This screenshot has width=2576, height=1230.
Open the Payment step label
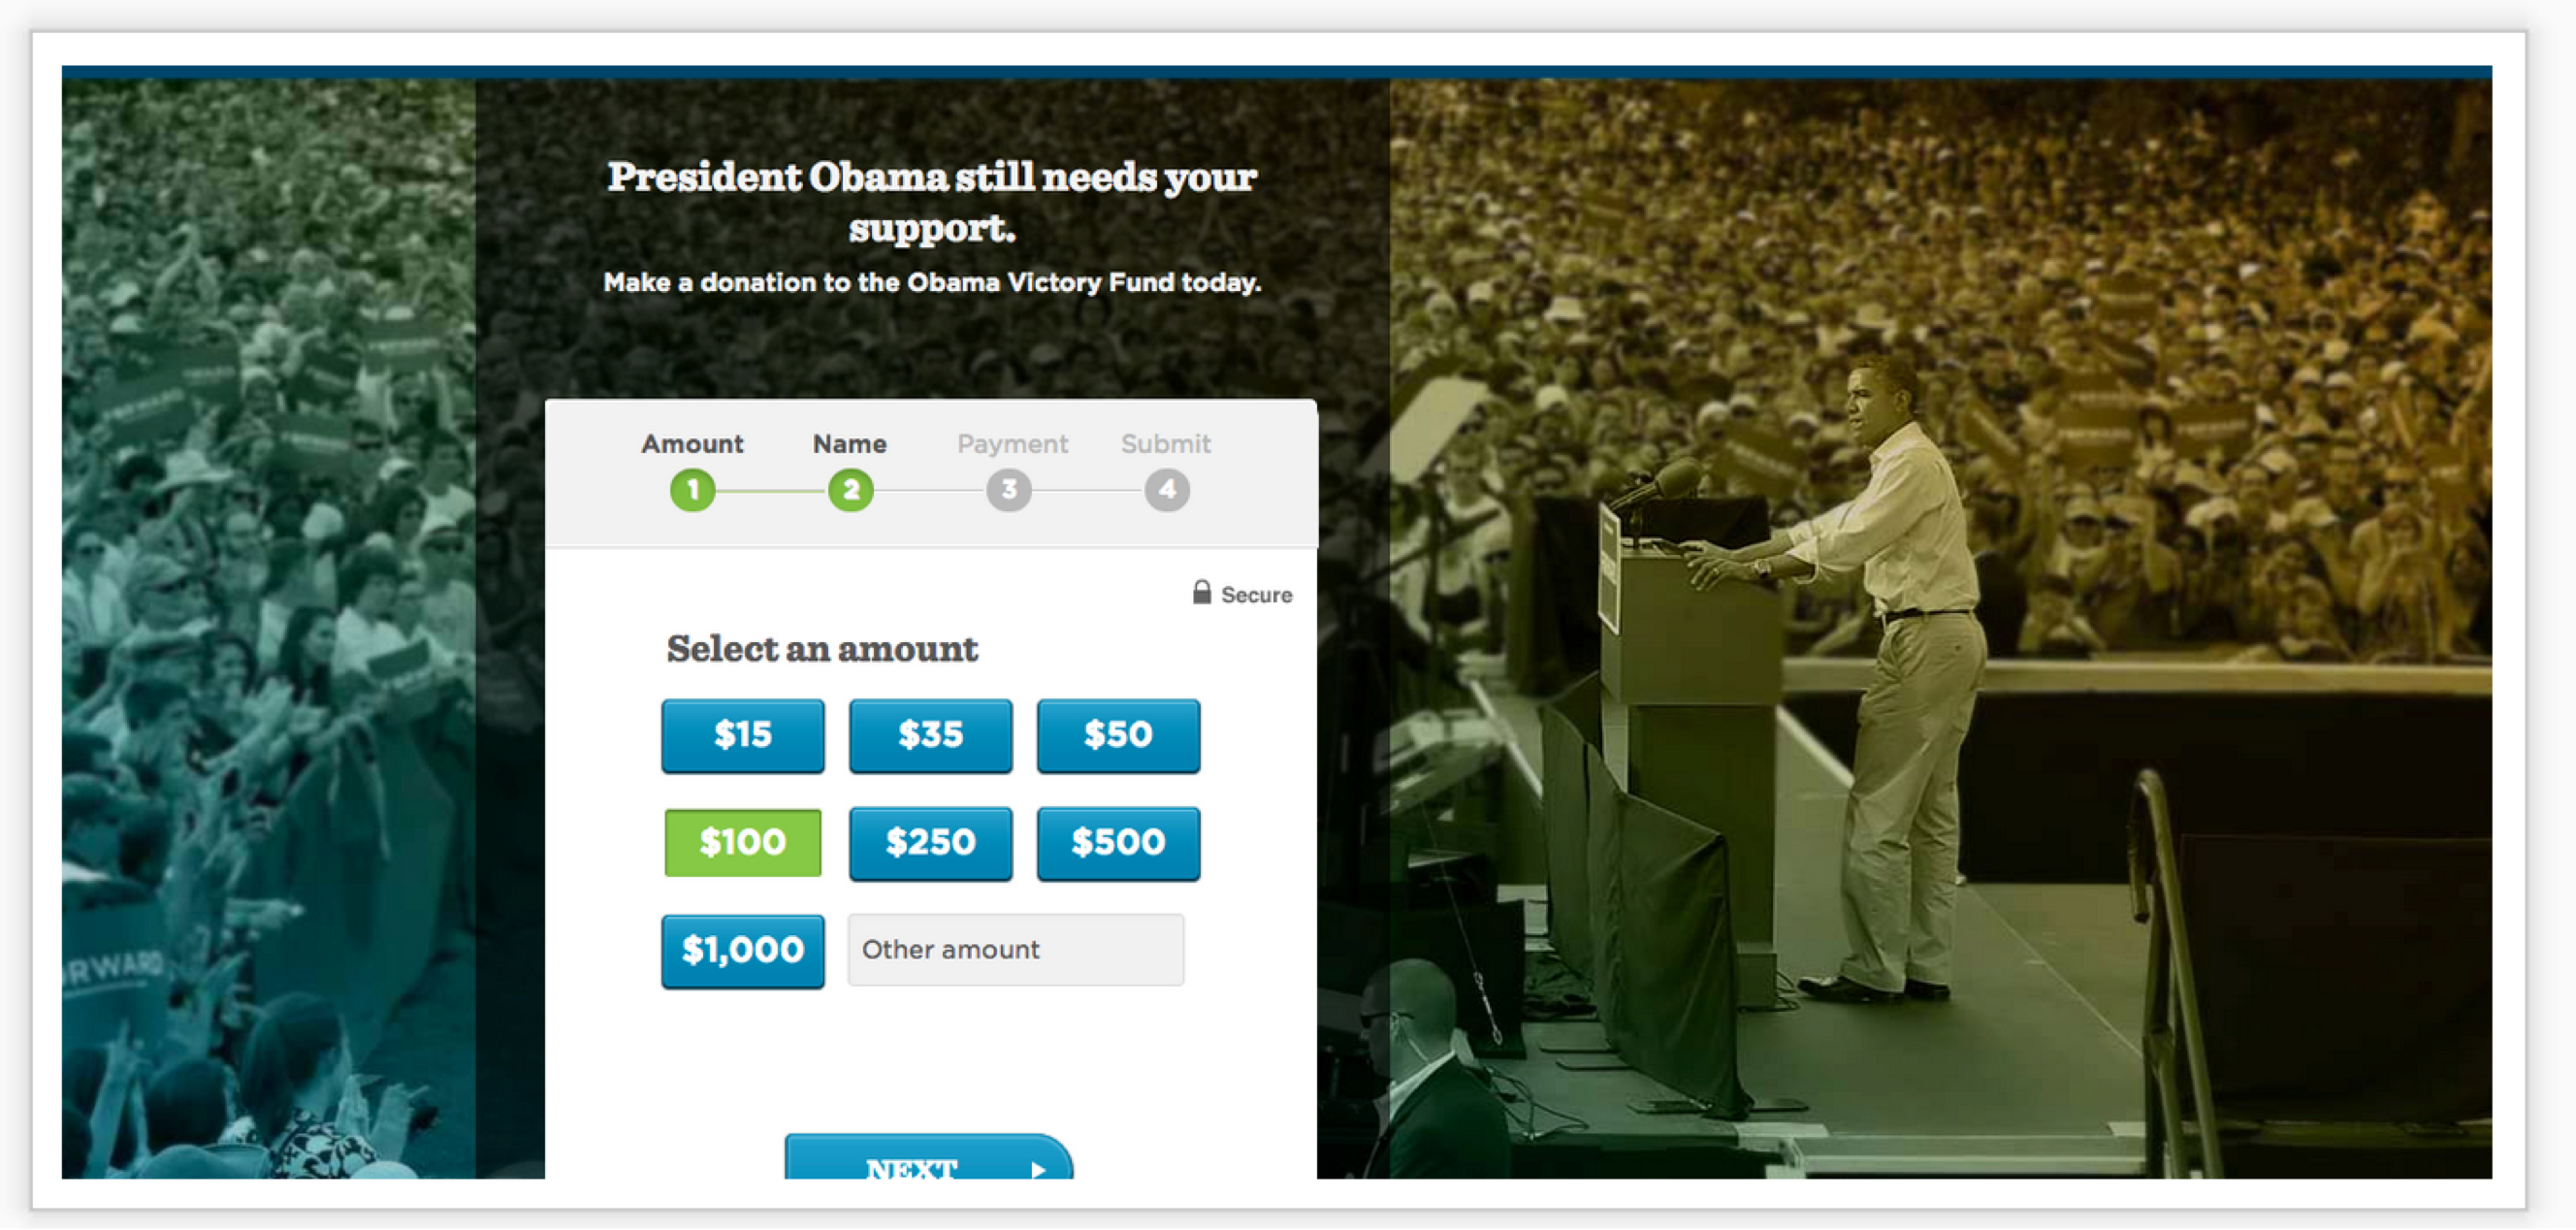click(x=1012, y=444)
